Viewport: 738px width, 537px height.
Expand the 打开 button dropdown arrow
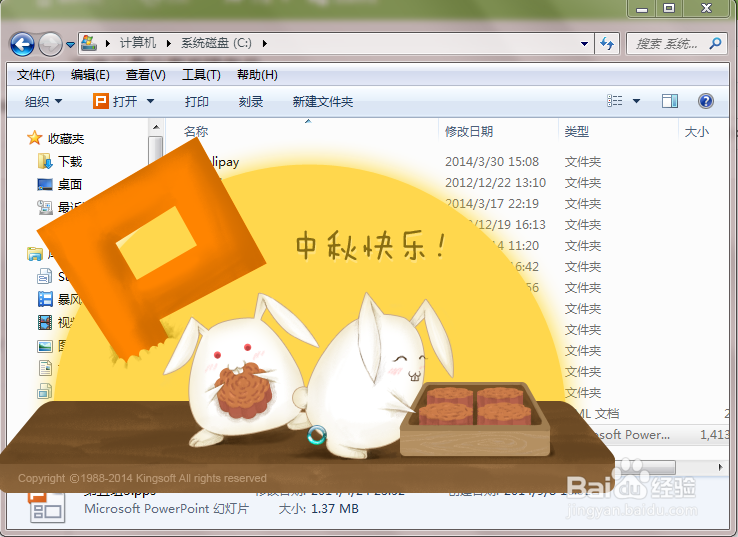(x=151, y=101)
